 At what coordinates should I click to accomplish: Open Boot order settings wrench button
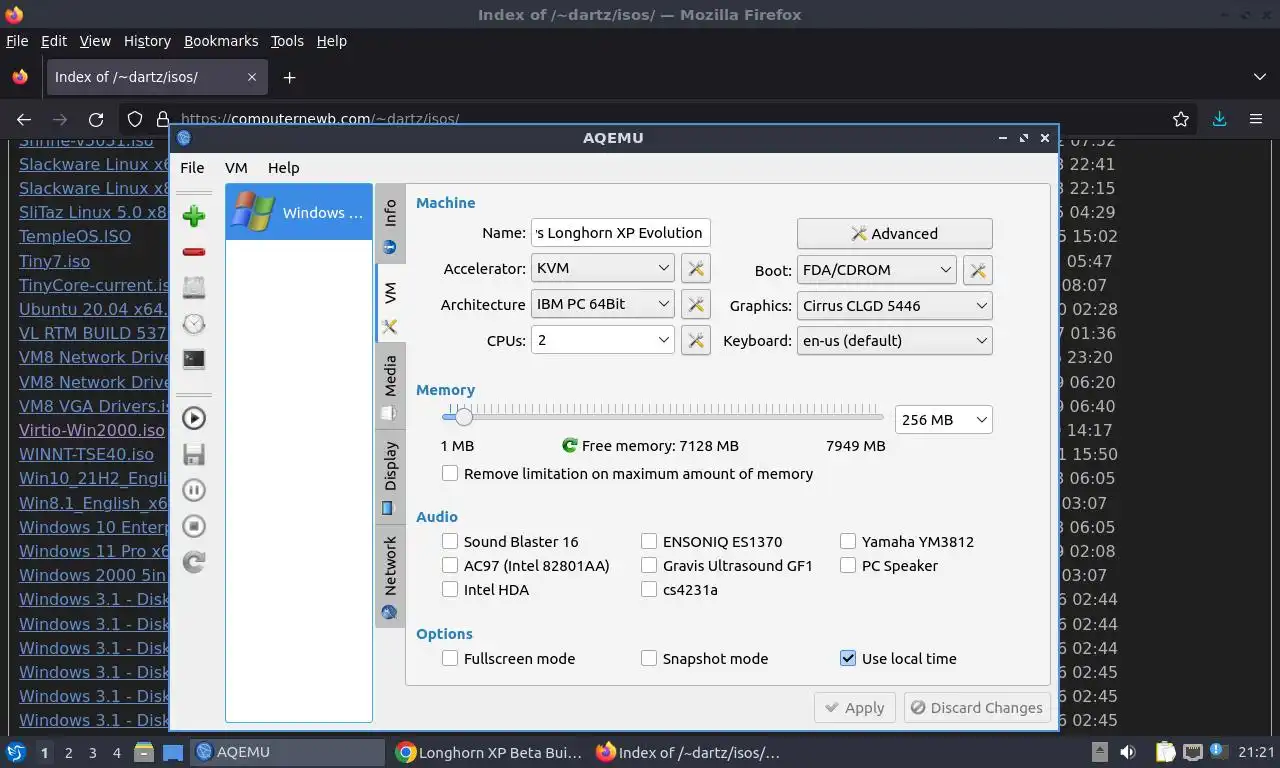click(x=978, y=269)
